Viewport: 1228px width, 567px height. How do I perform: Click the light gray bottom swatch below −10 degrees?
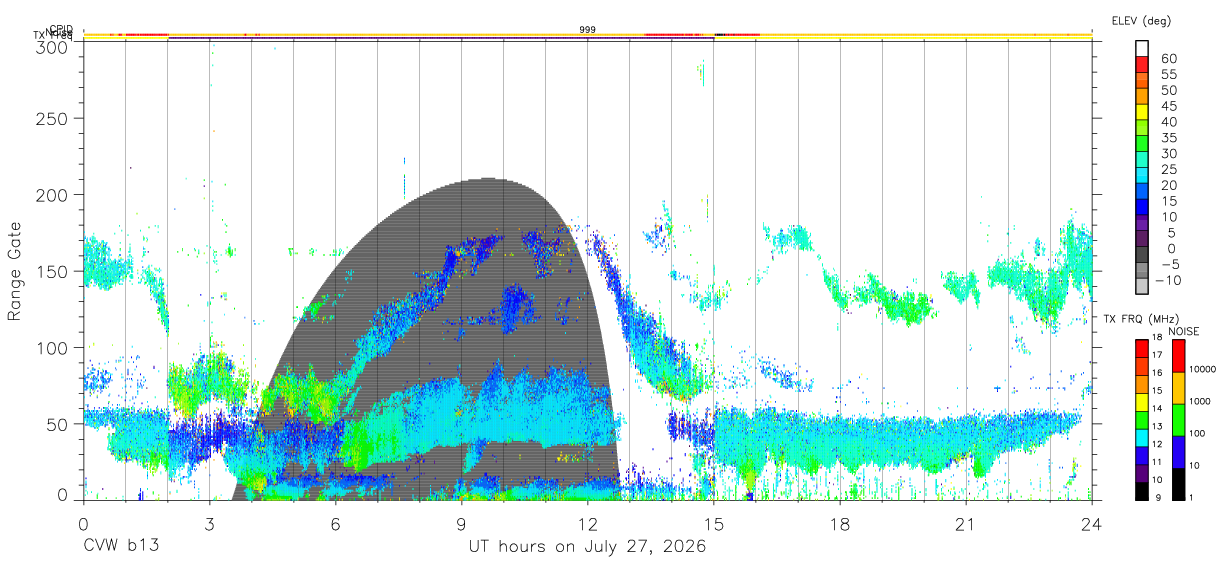[x=1143, y=287]
